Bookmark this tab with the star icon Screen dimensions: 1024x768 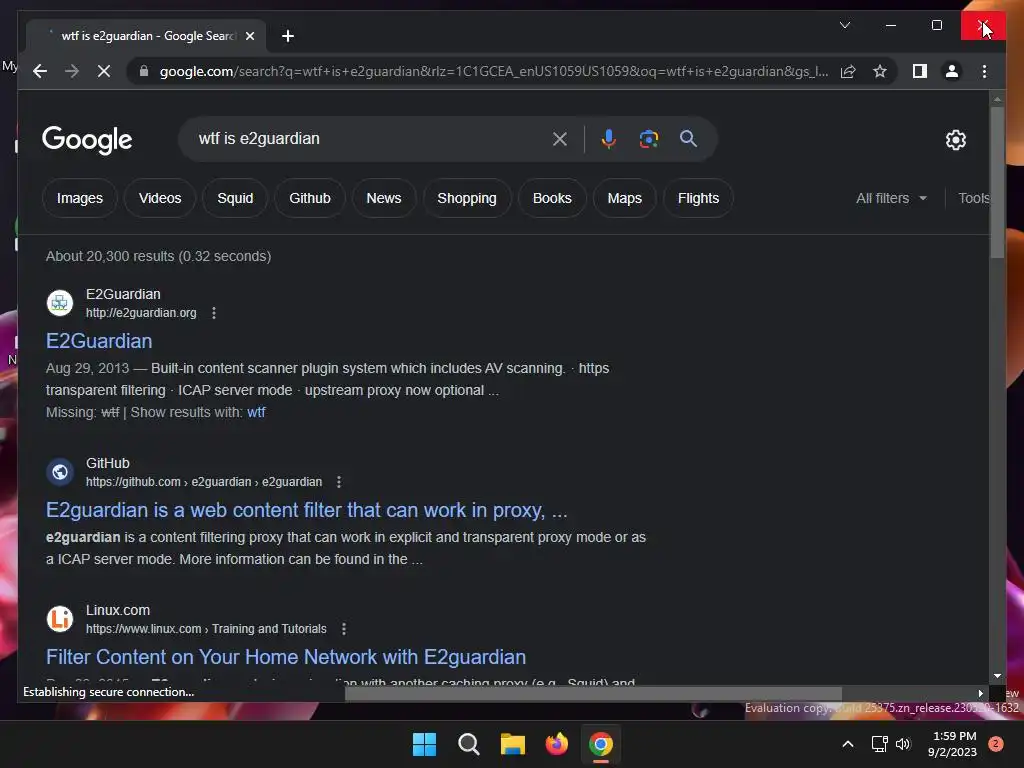(x=880, y=71)
